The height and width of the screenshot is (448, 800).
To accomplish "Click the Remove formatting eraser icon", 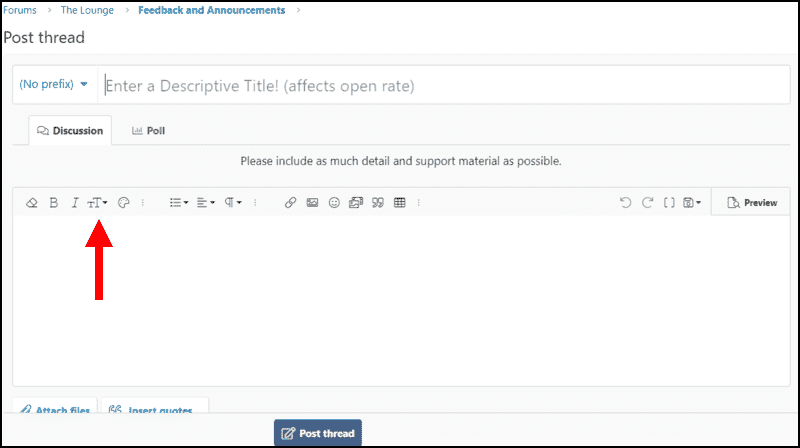I will (x=31, y=203).
